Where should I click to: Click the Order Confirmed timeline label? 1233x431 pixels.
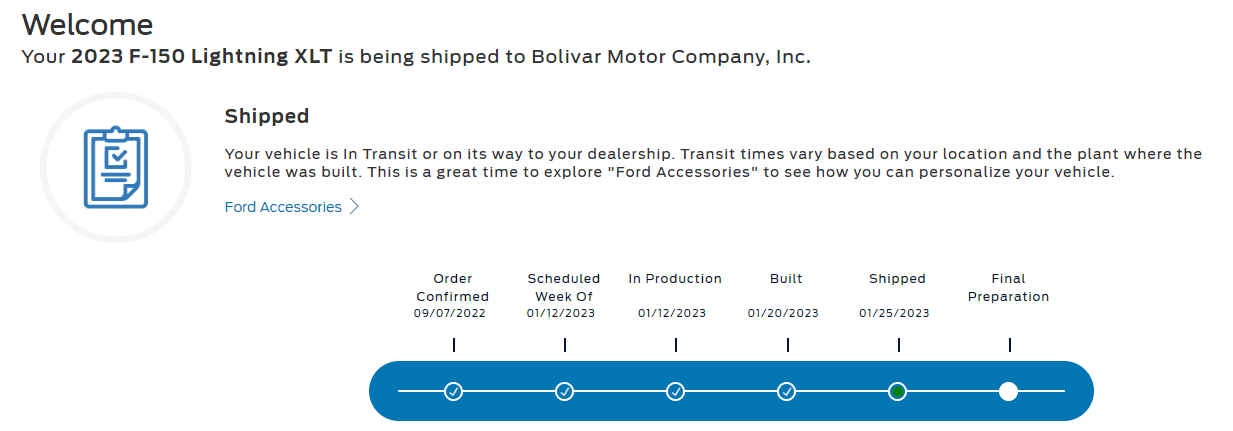coord(453,288)
